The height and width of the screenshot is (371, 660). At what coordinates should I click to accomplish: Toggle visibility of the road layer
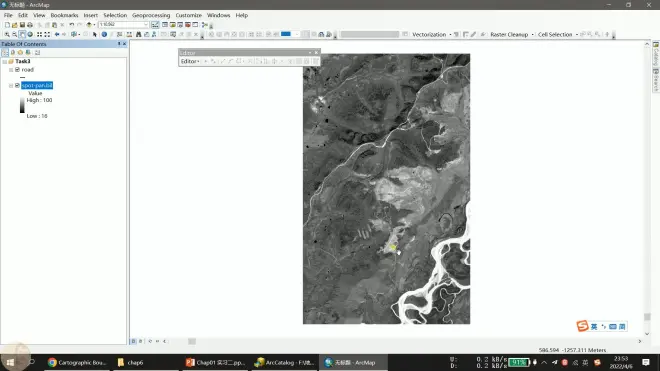(17, 69)
